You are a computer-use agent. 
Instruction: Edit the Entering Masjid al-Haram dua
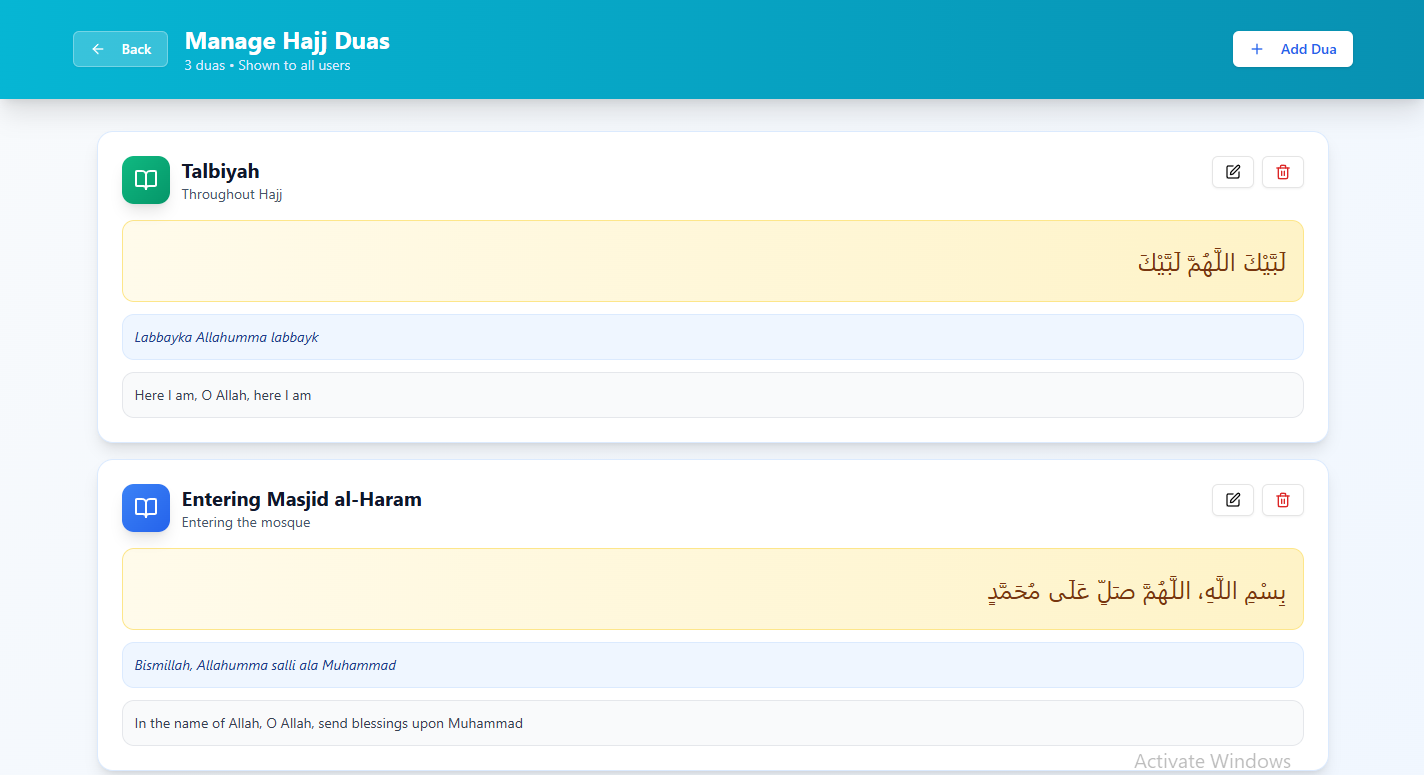click(1233, 500)
